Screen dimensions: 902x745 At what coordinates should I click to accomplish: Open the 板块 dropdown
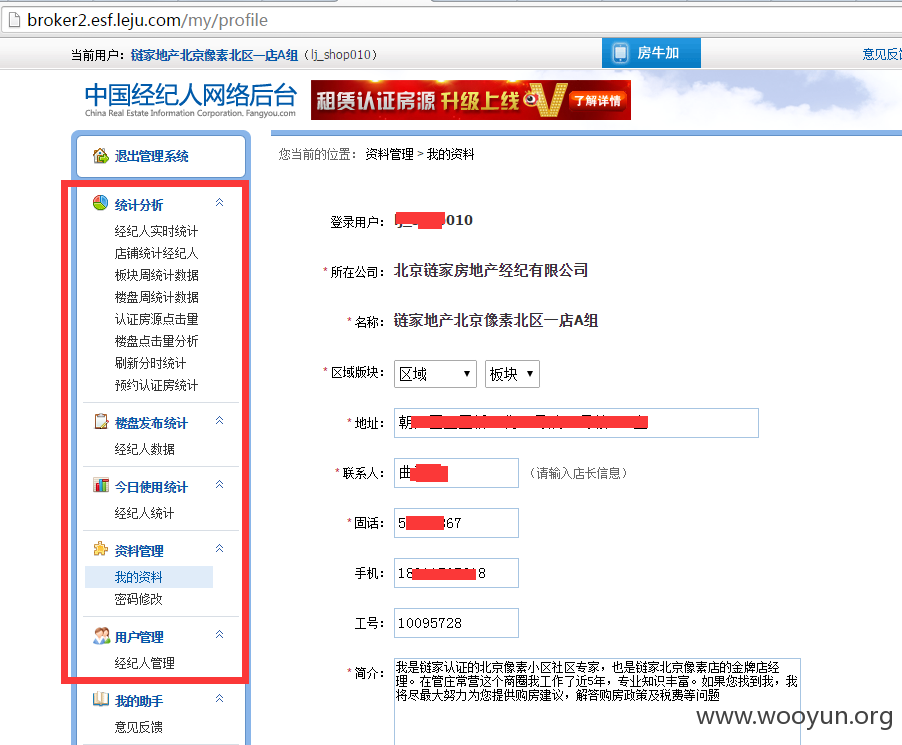[x=512, y=374]
